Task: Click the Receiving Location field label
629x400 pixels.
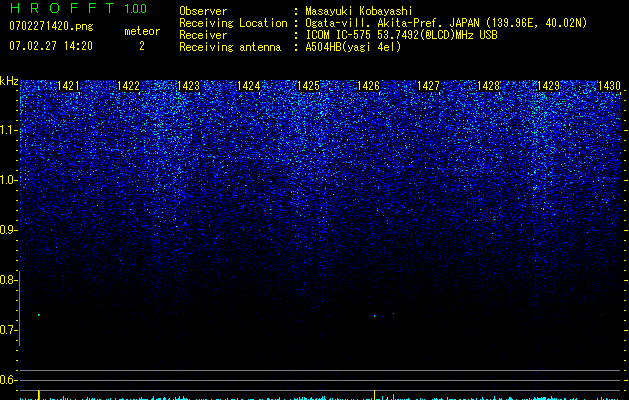Action: [233, 23]
